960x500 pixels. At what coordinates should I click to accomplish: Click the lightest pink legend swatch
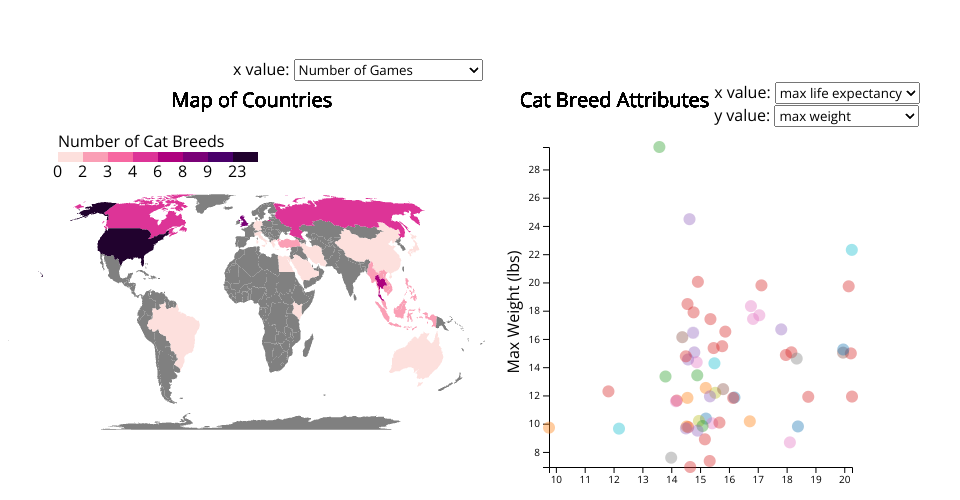tap(70, 157)
